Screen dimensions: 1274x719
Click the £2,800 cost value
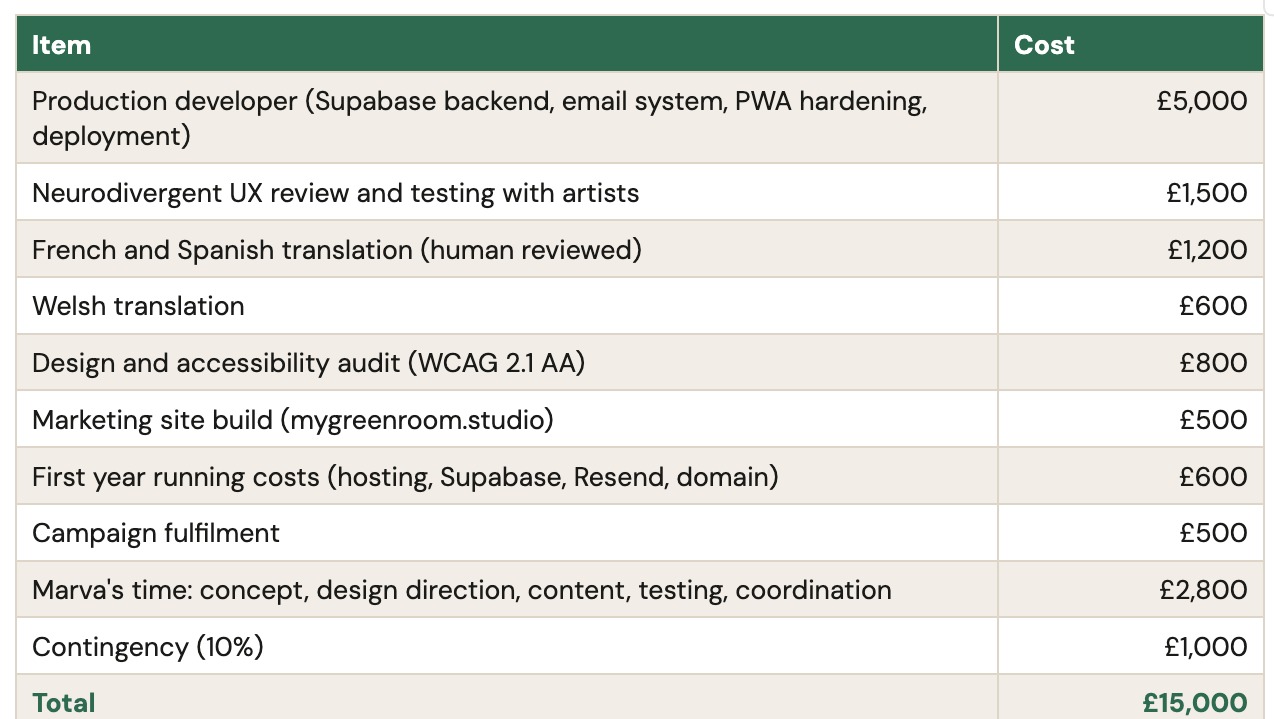(x=1203, y=590)
